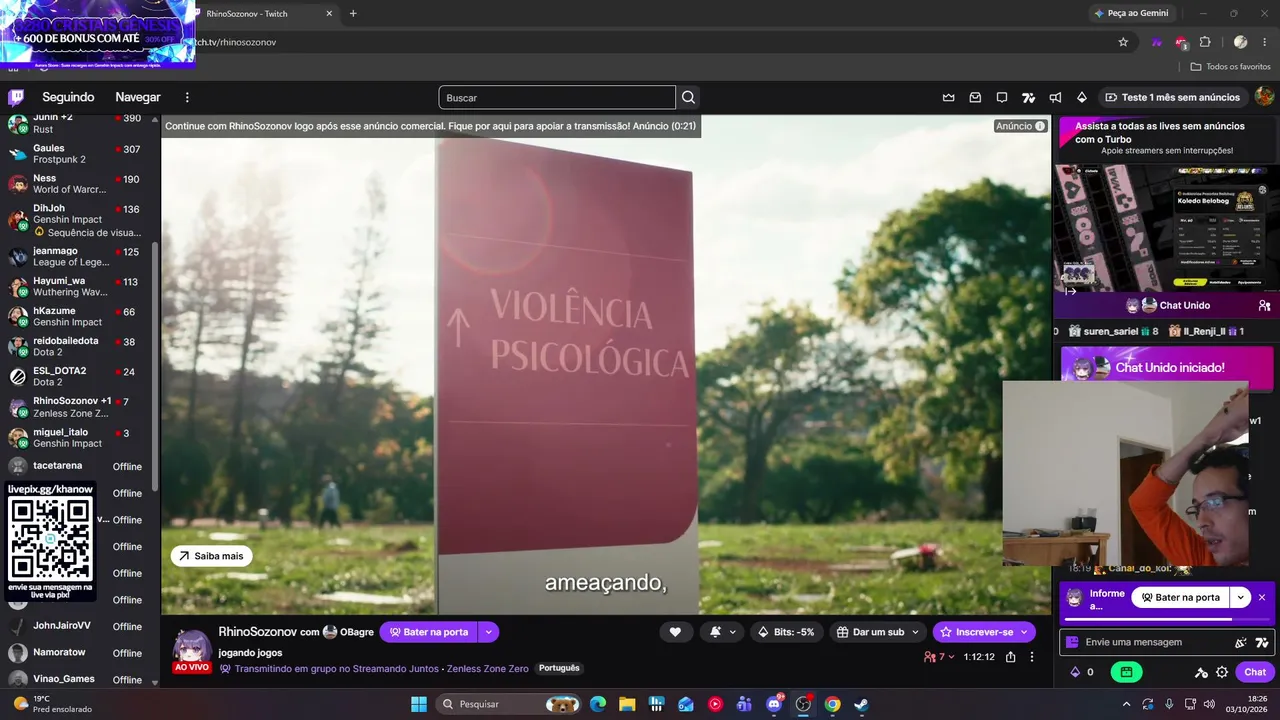Open the Seguindo tab

coord(68,97)
